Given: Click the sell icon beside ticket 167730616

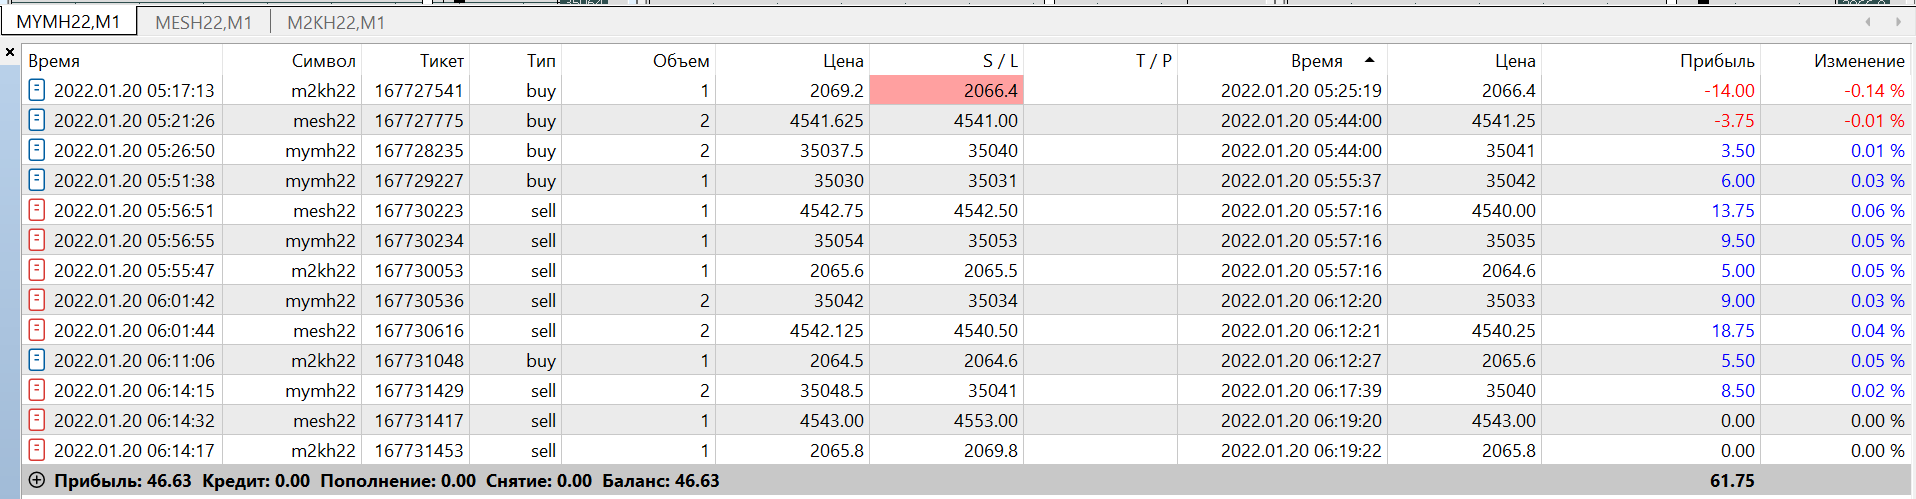Looking at the screenshot, I should point(37,330).
